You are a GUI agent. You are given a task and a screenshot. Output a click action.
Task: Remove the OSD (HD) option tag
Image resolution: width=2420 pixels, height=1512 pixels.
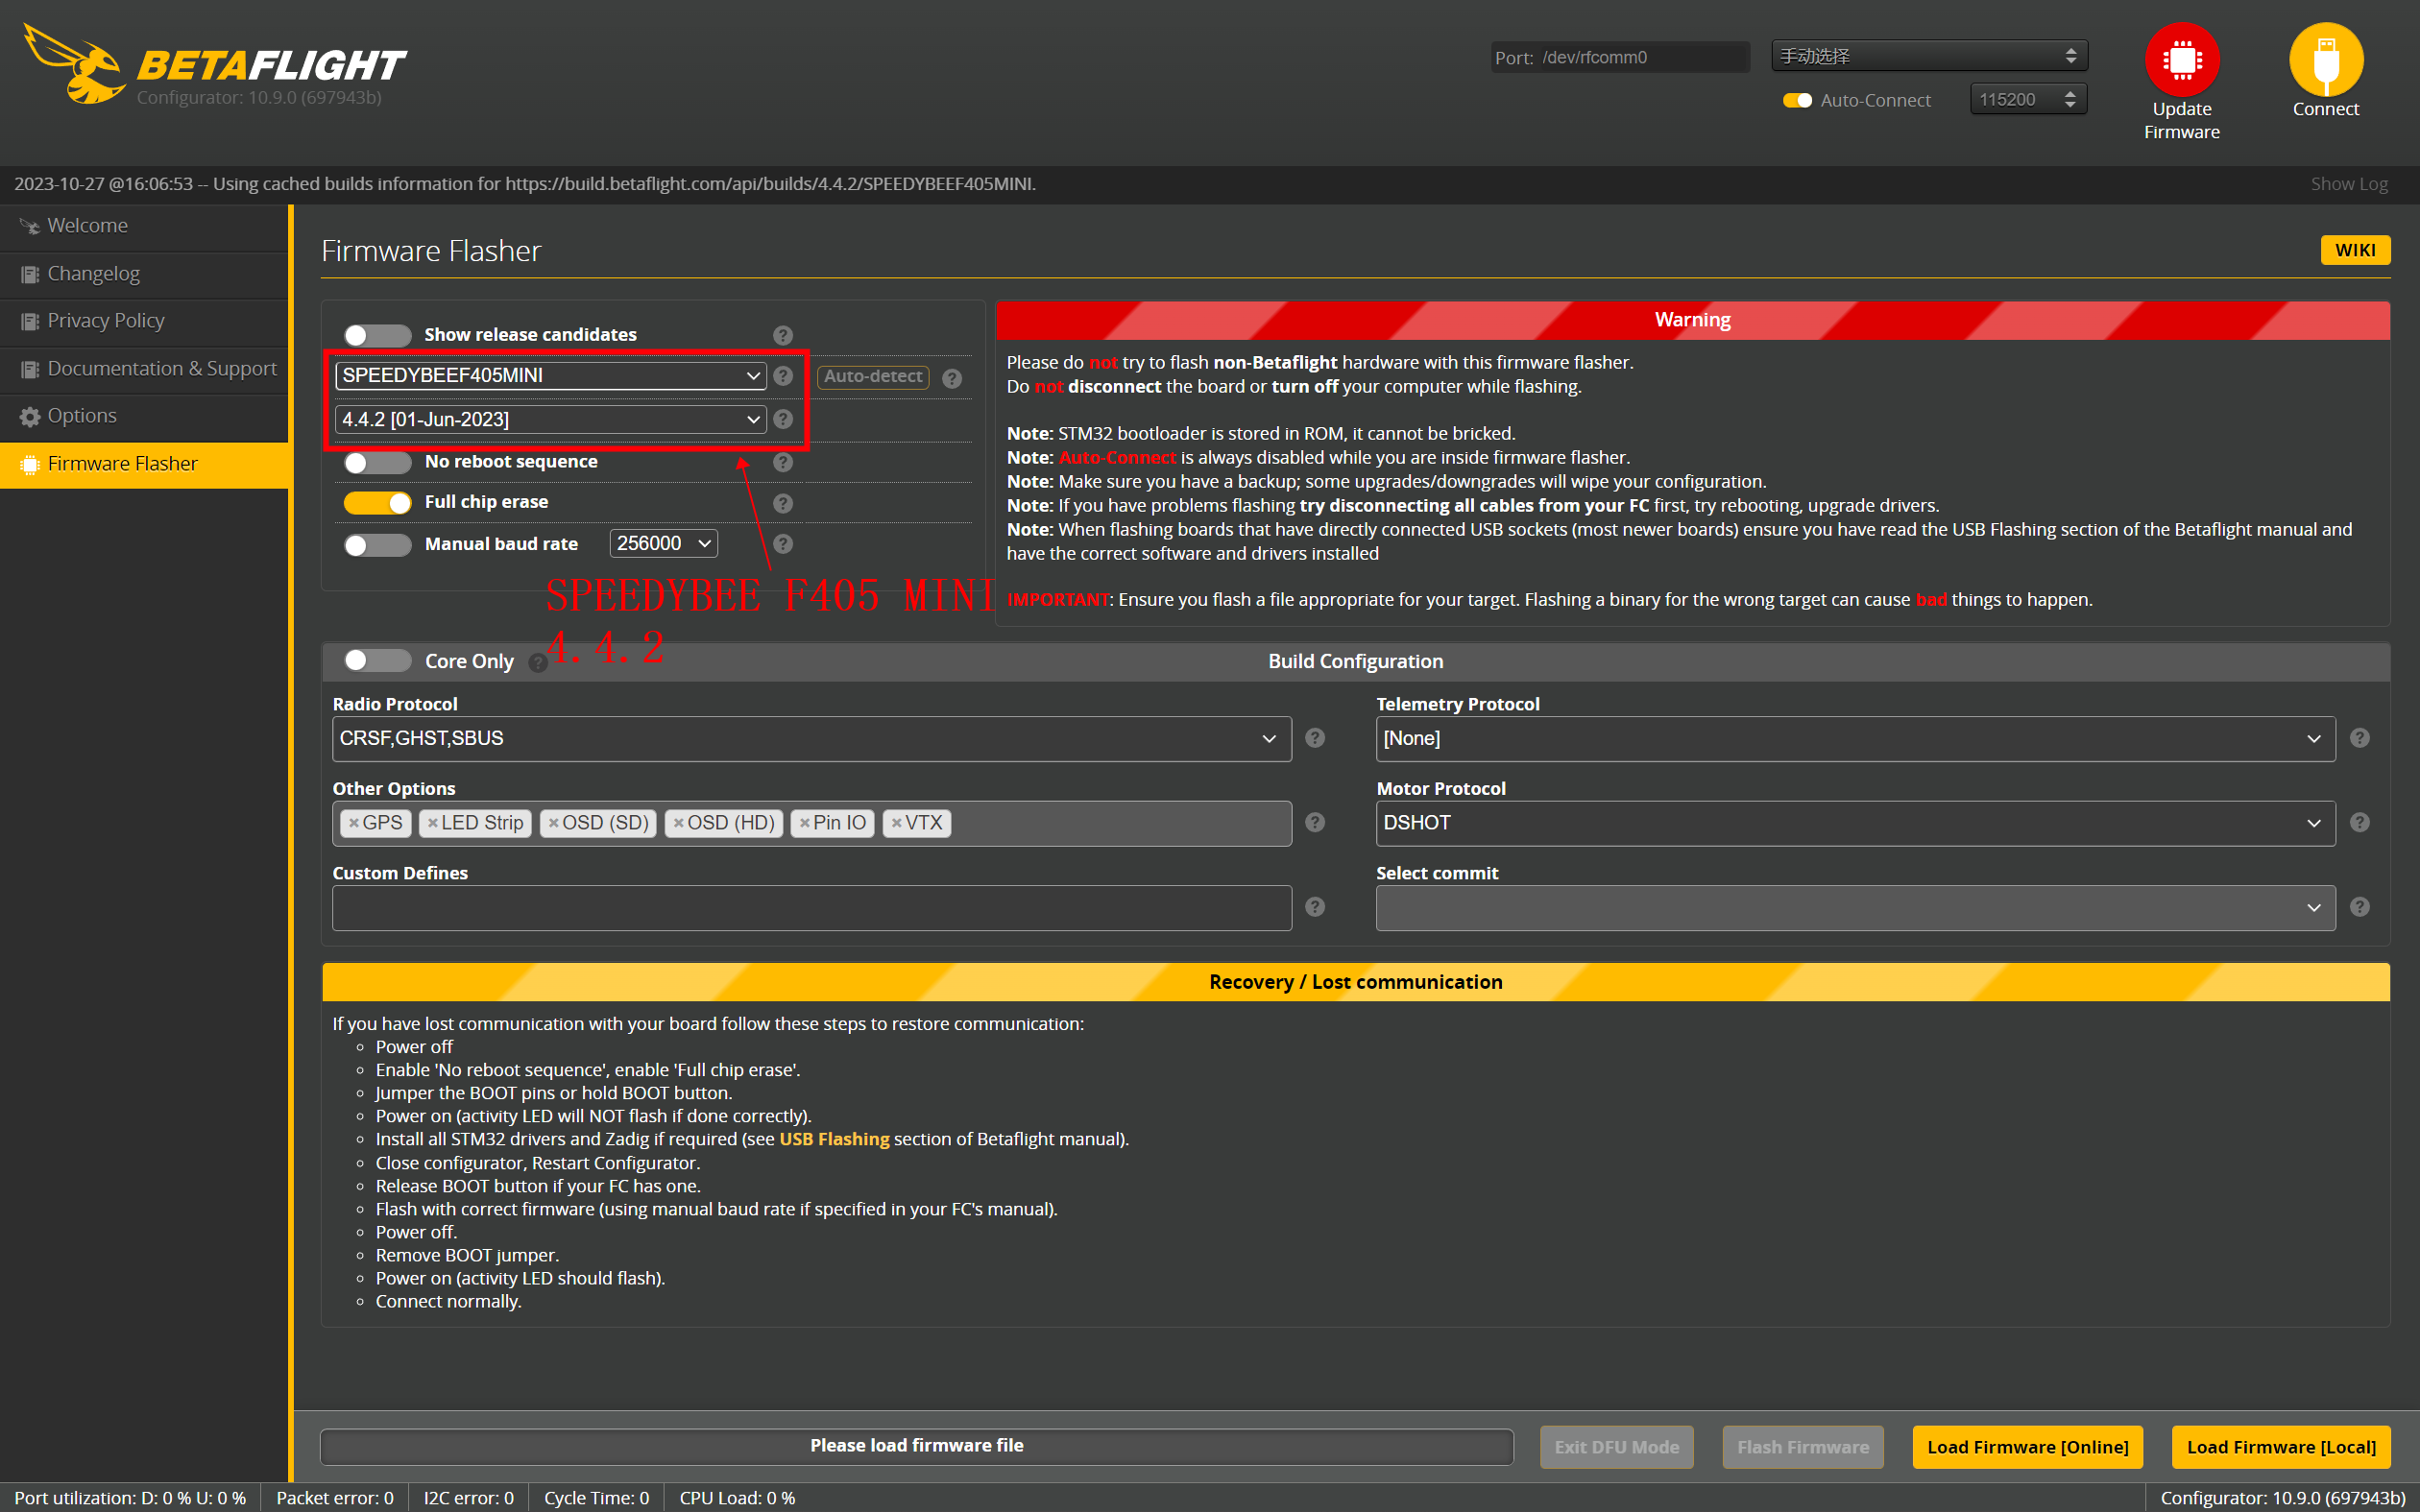click(x=678, y=823)
